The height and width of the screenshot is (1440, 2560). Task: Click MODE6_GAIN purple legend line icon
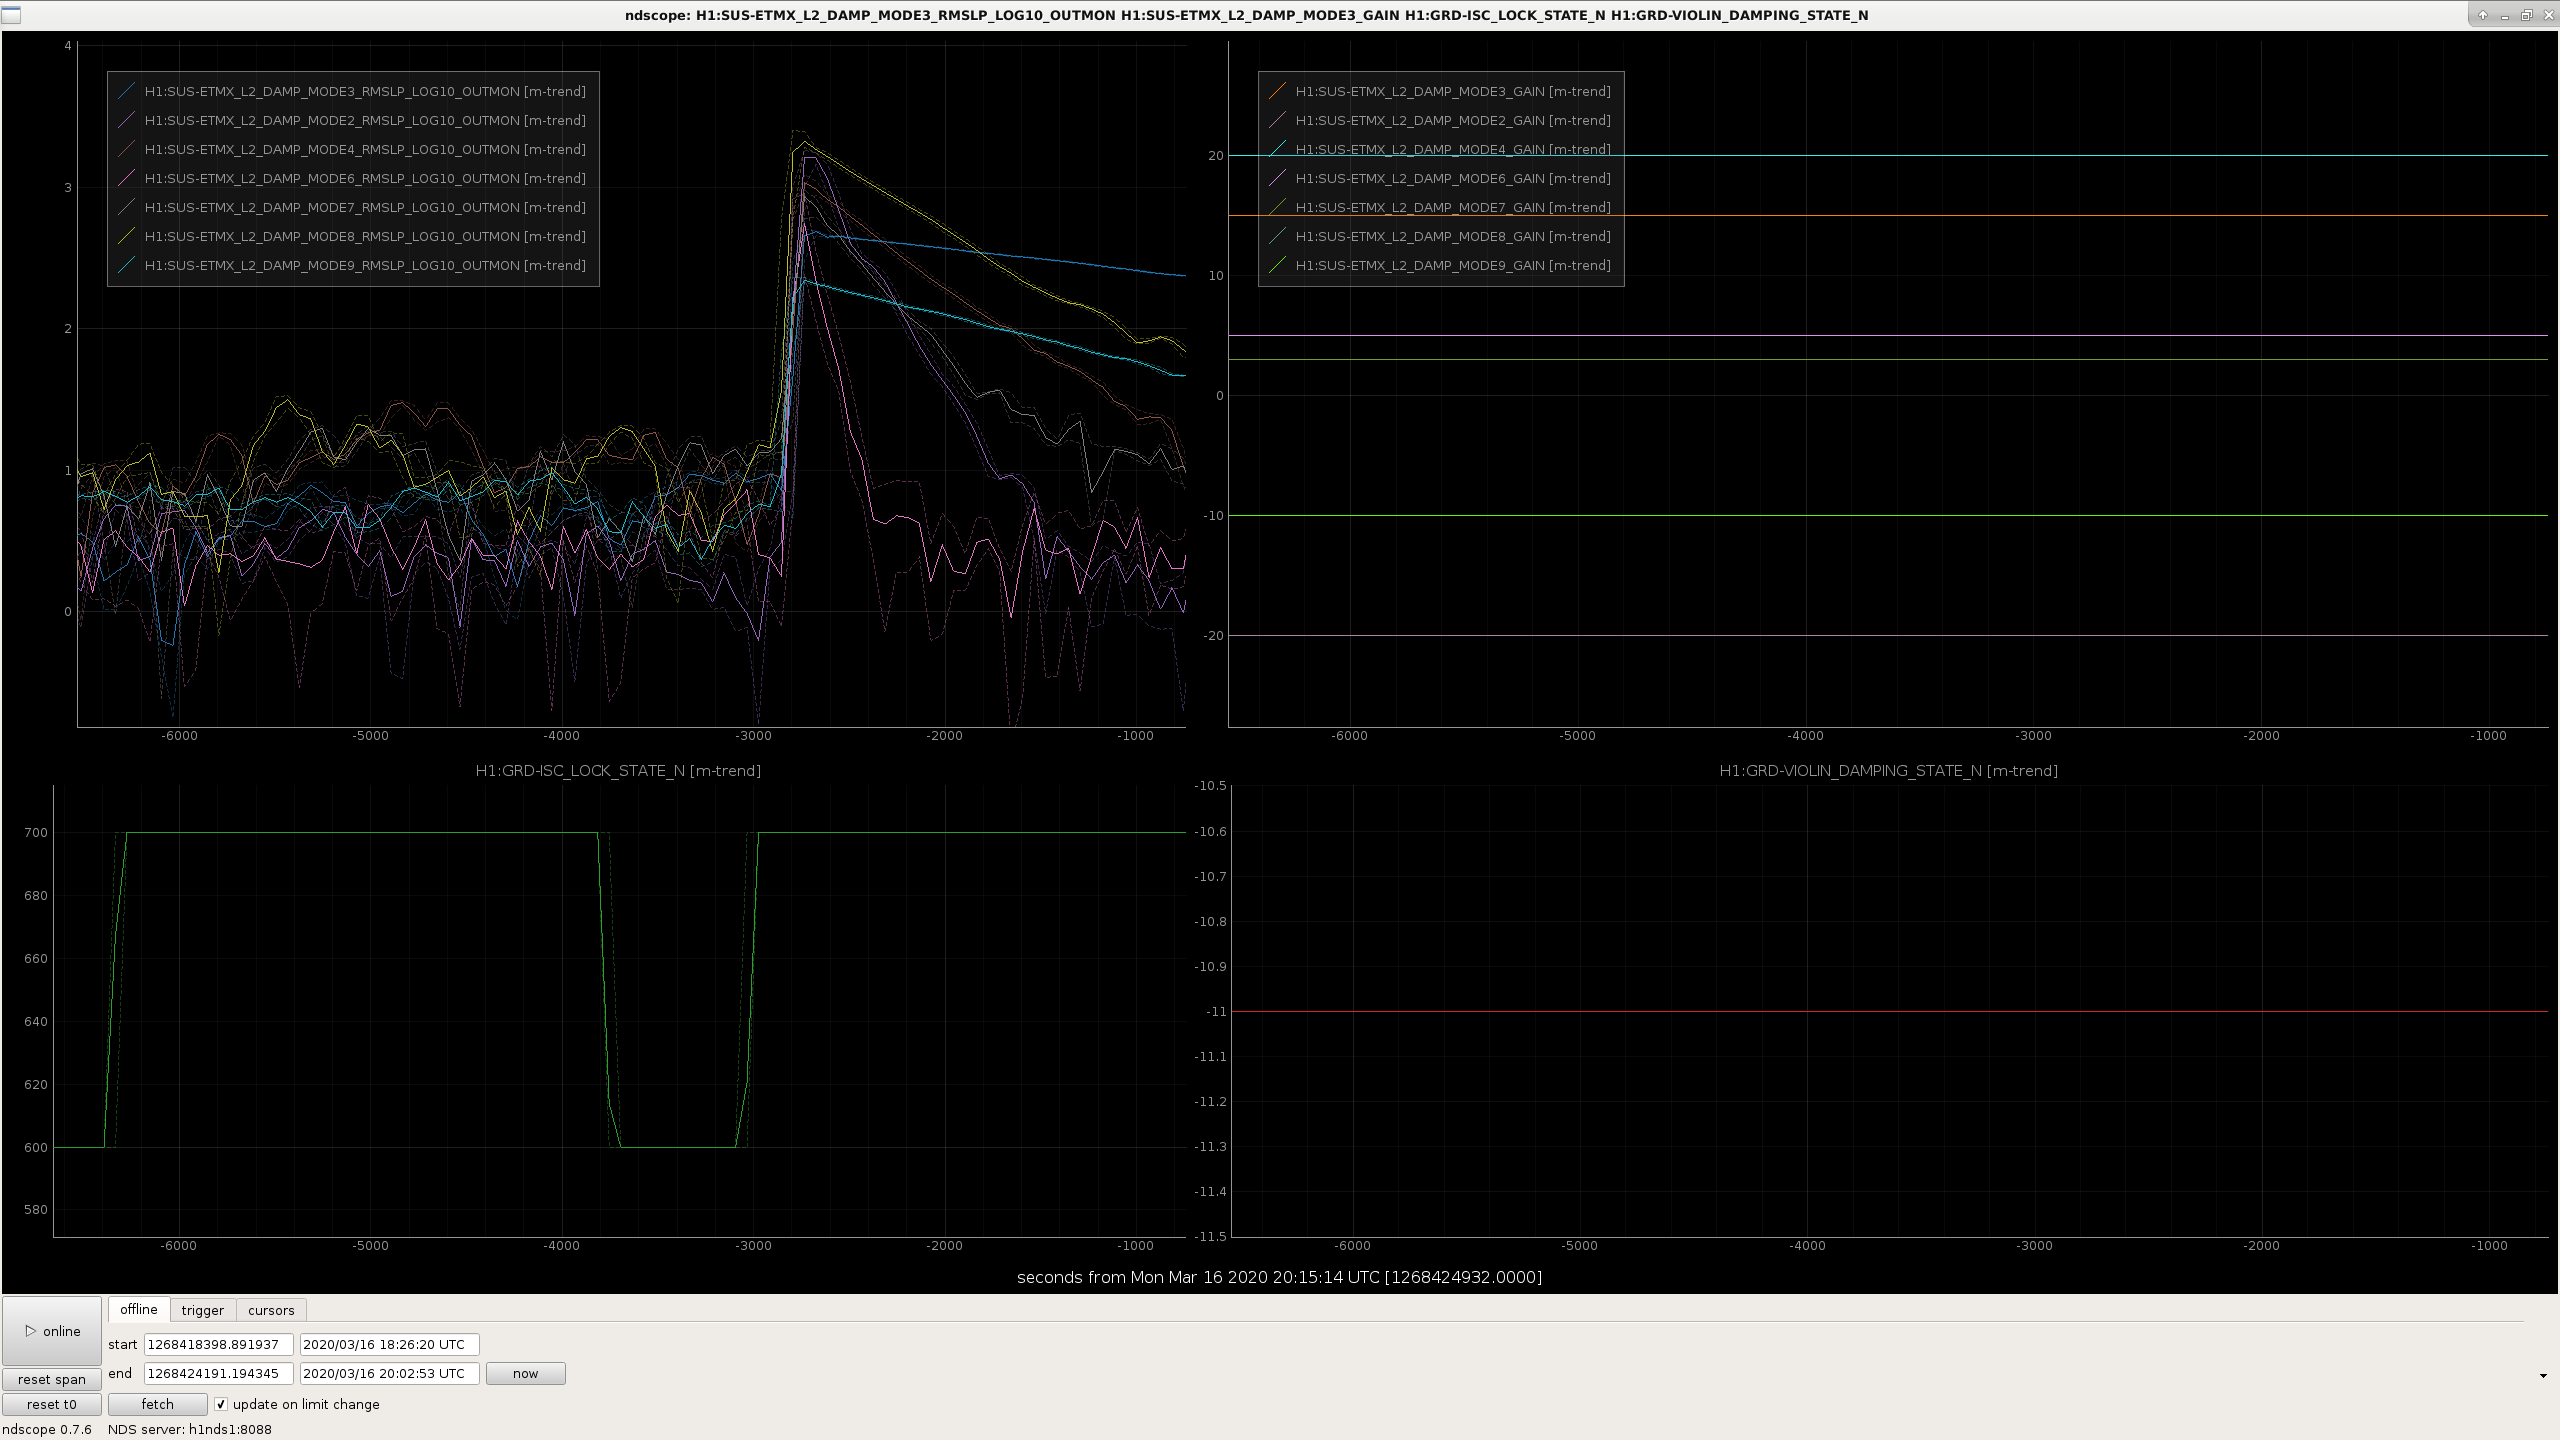[1277, 178]
